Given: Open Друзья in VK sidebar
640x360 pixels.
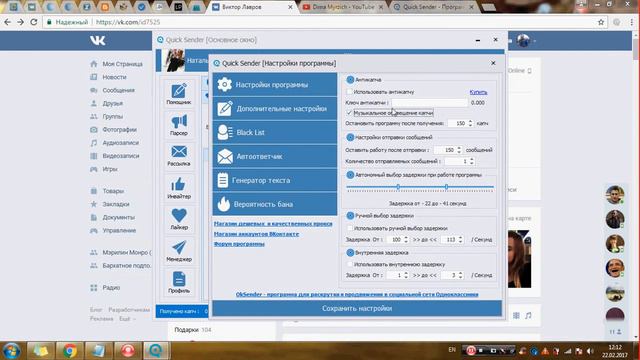Looking at the screenshot, I should click(x=113, y=103).
